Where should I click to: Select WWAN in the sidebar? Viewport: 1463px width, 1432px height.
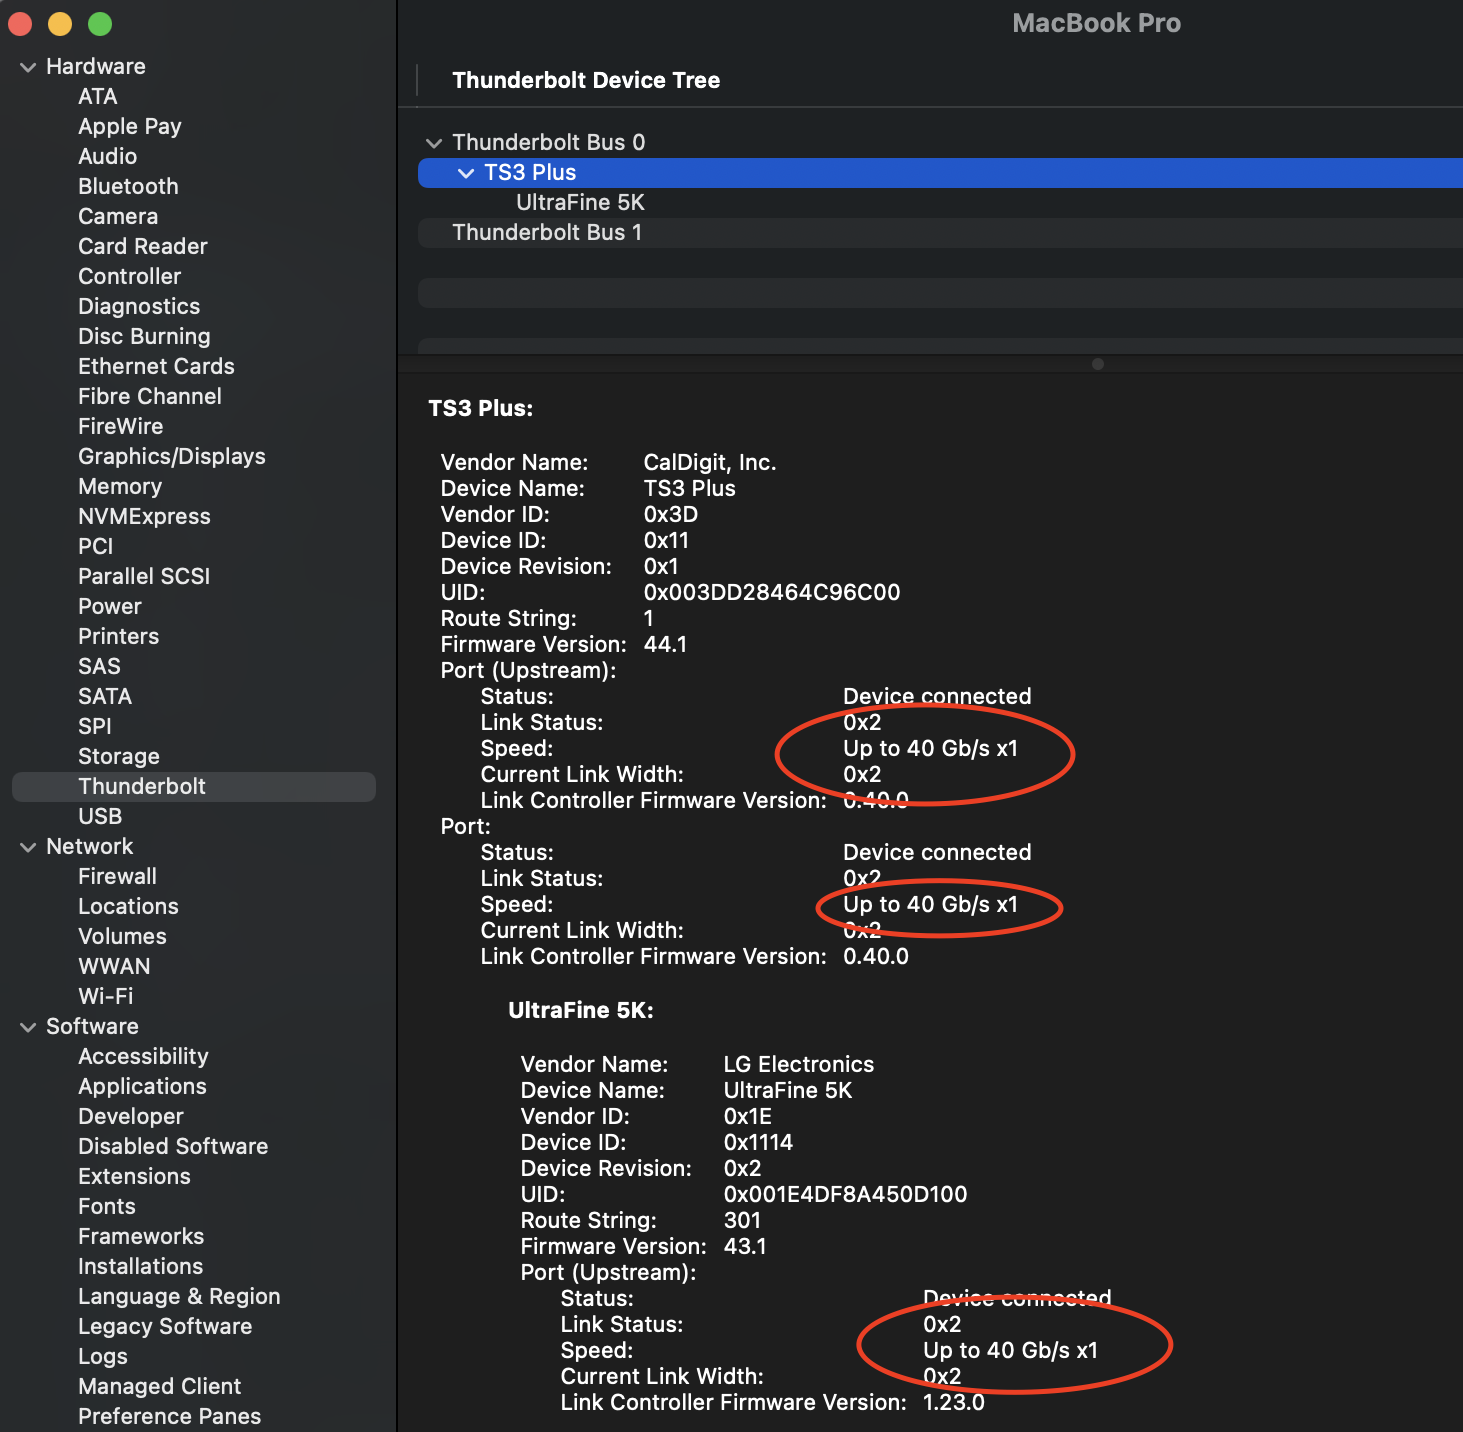115,966
